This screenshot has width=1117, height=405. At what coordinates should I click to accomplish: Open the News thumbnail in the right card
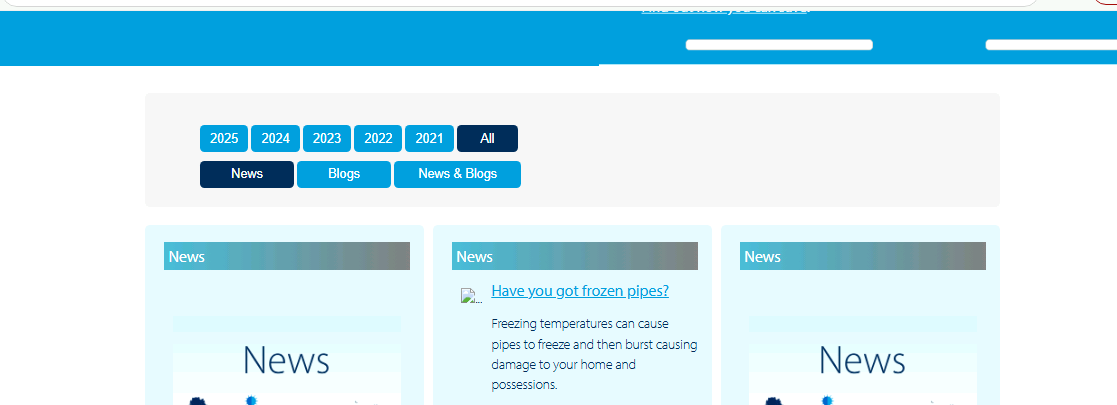pos(862,361)
